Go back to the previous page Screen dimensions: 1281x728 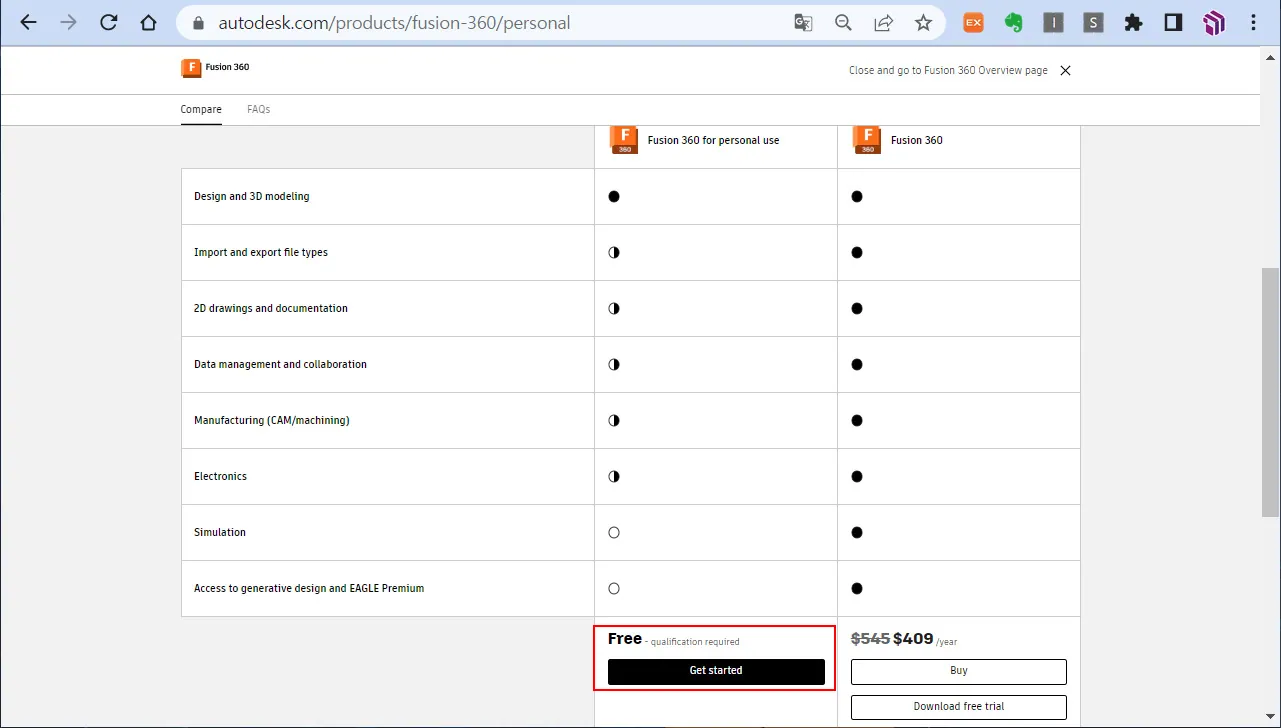(28, 22)
